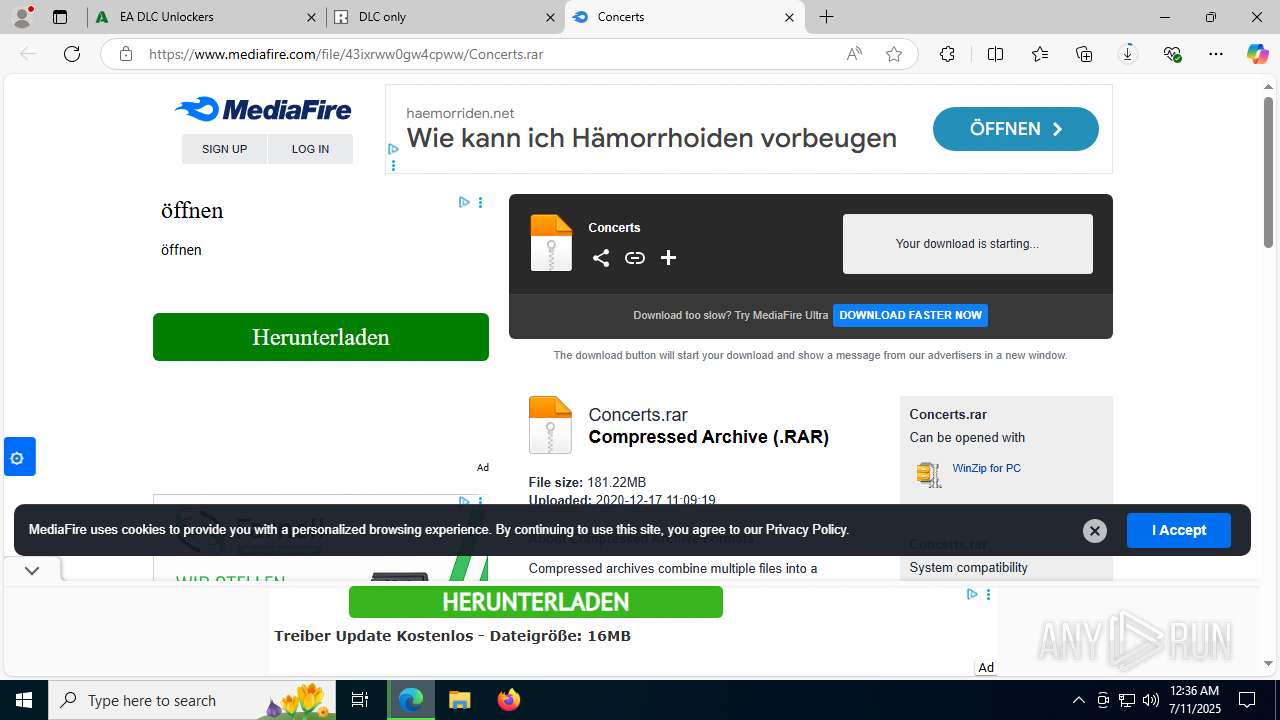Open the Downloads icon in toolbar
1280x720 pixels.
pos(1128,54)
